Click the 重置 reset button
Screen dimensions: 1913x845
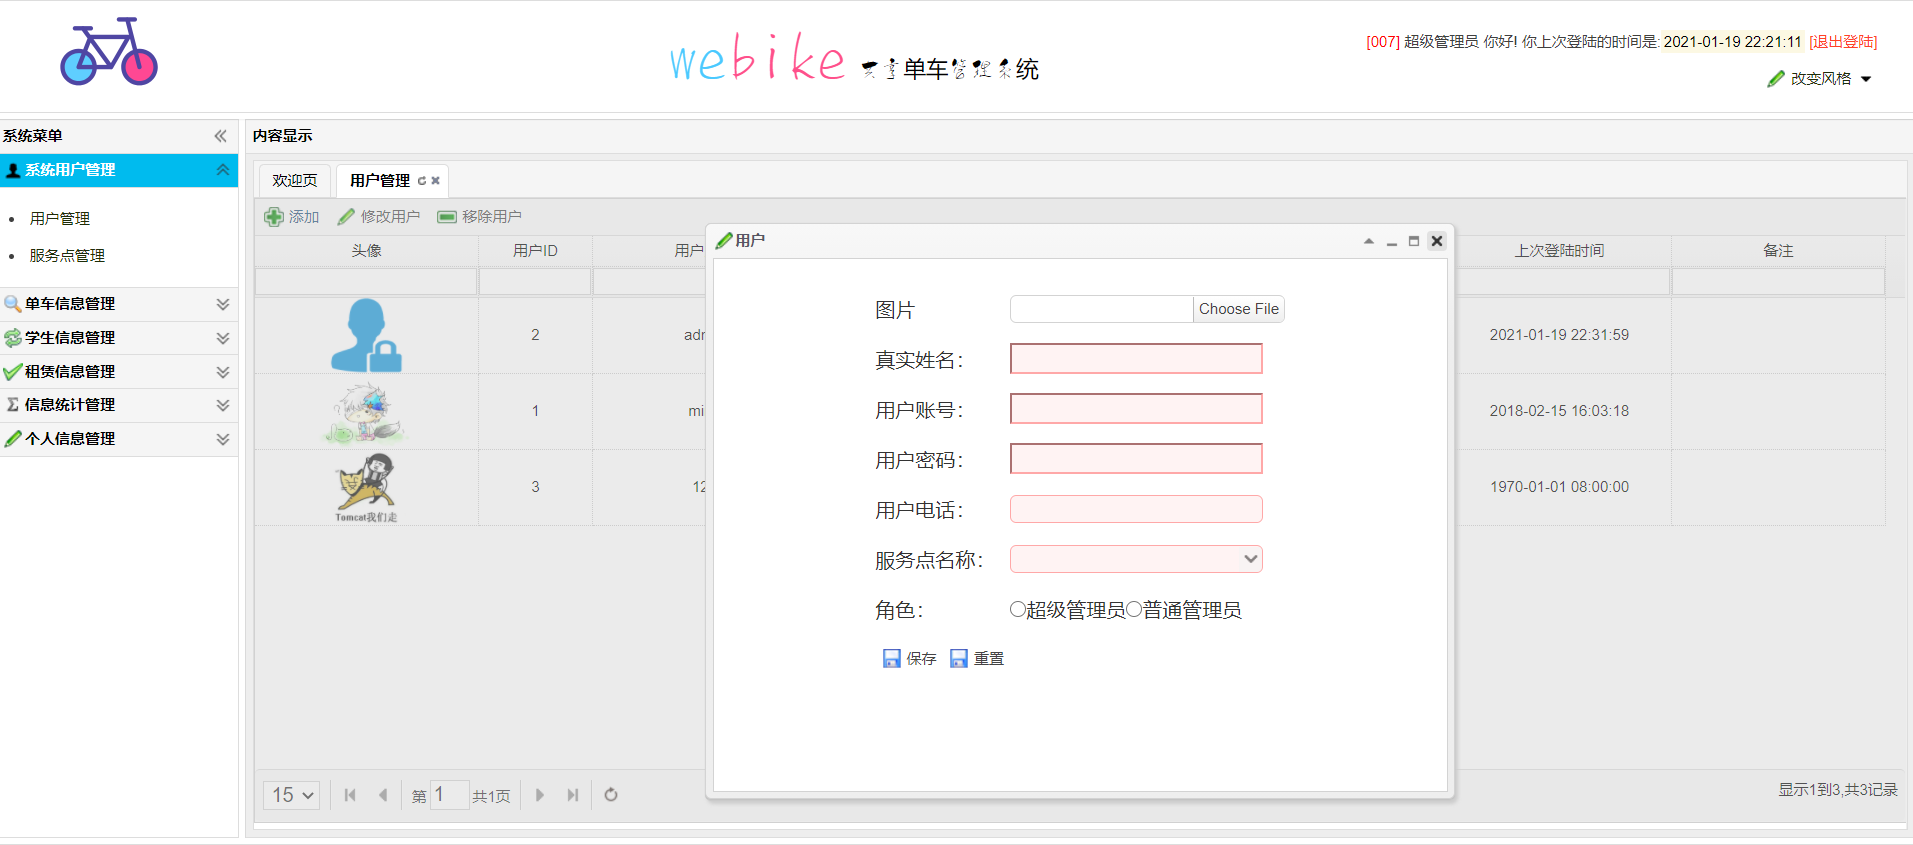click(977, 658)
